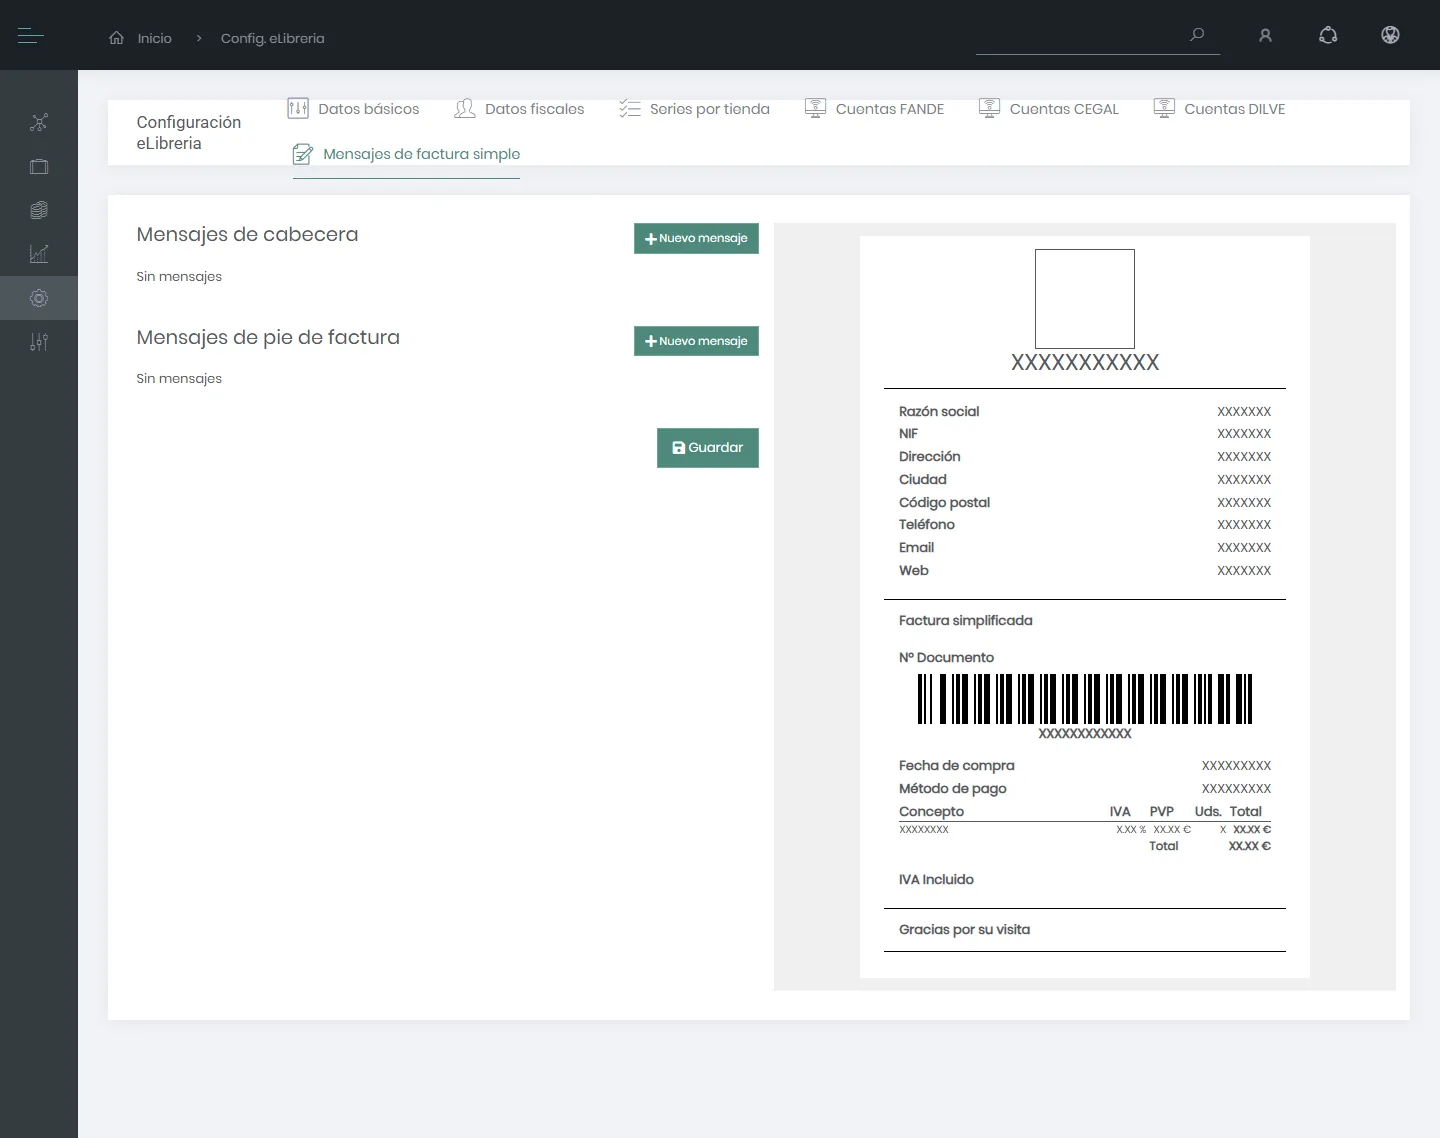Image resolution: width=1440 pixels, height=1138 pixels.
Task: Click the Config. eLibreria breadcrumb
Action: [273, 38]
